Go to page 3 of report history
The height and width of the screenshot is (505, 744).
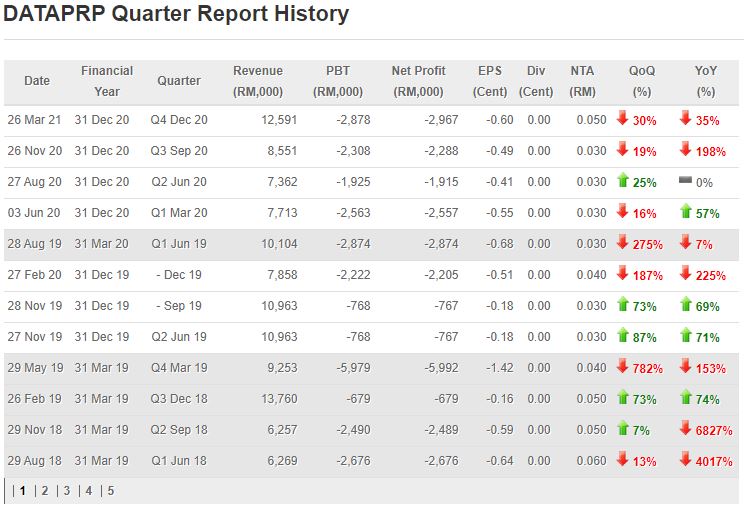67,491
